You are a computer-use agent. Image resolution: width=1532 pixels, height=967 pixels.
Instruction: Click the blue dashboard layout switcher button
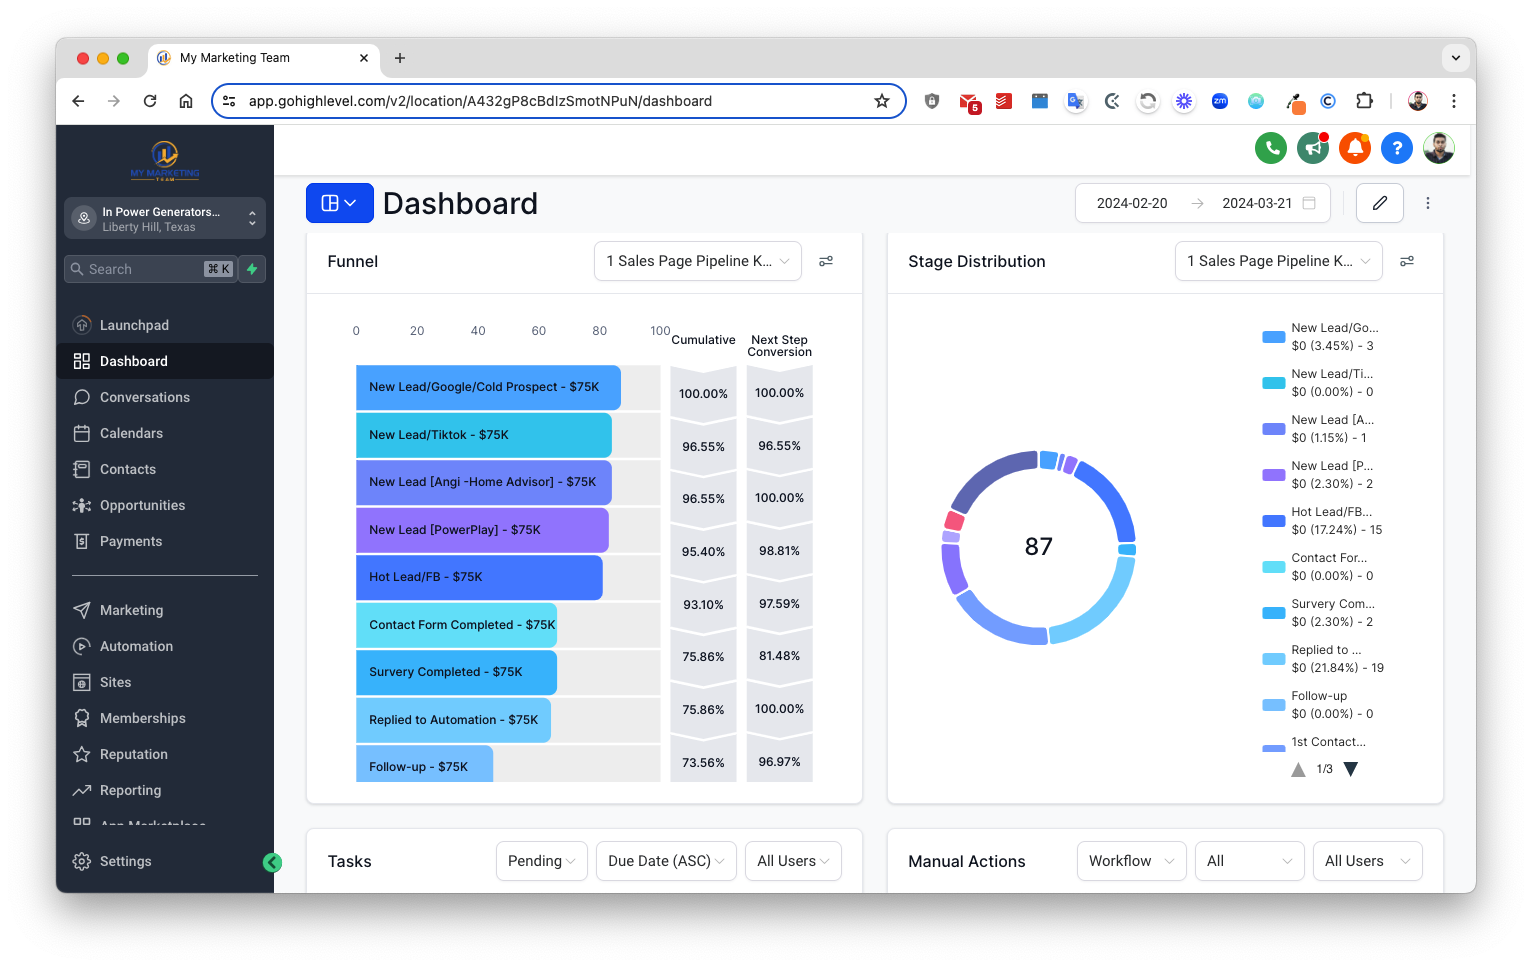[339, 203]
